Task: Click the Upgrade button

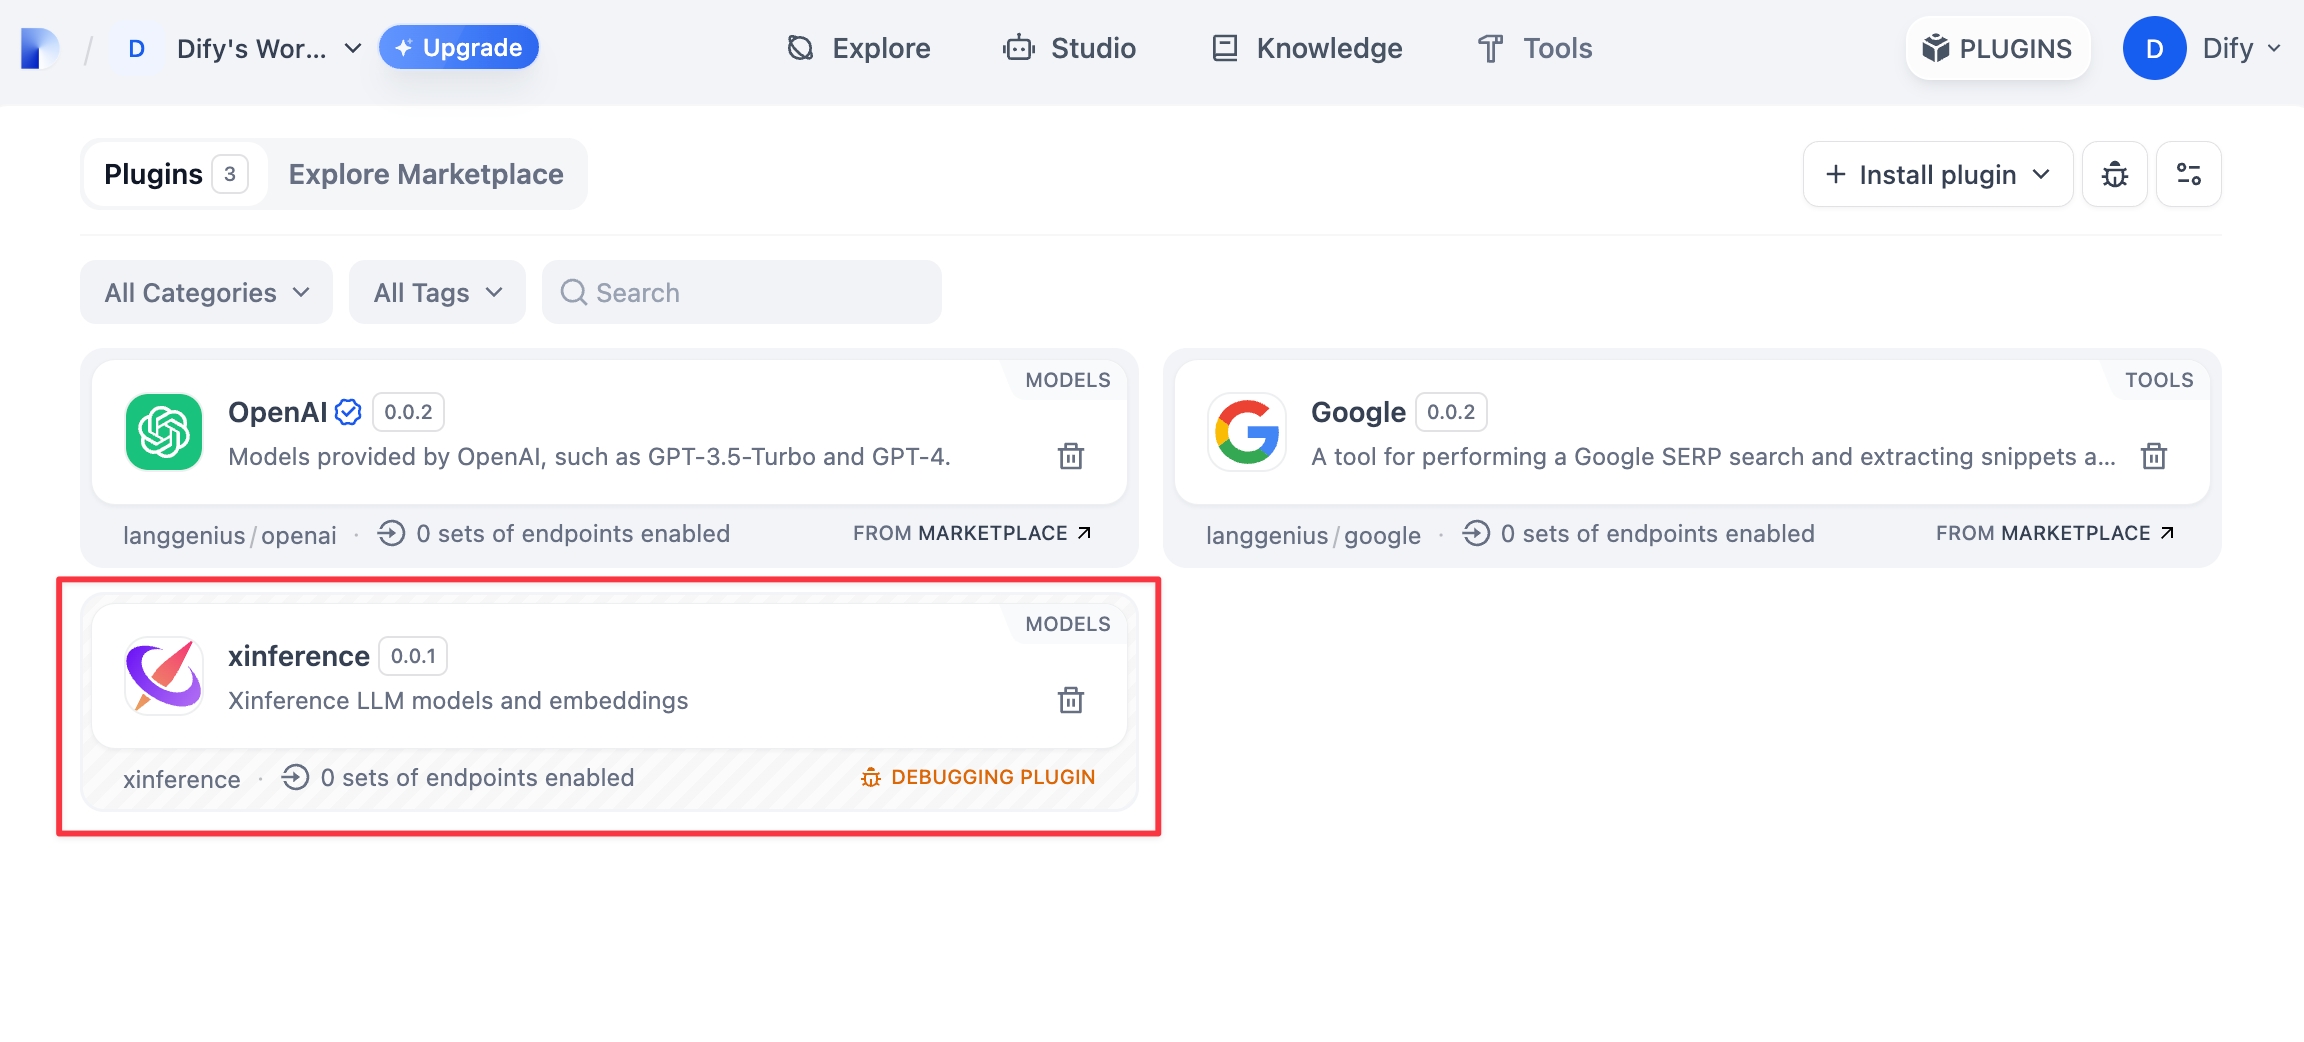Action: [x=459, y=48]
